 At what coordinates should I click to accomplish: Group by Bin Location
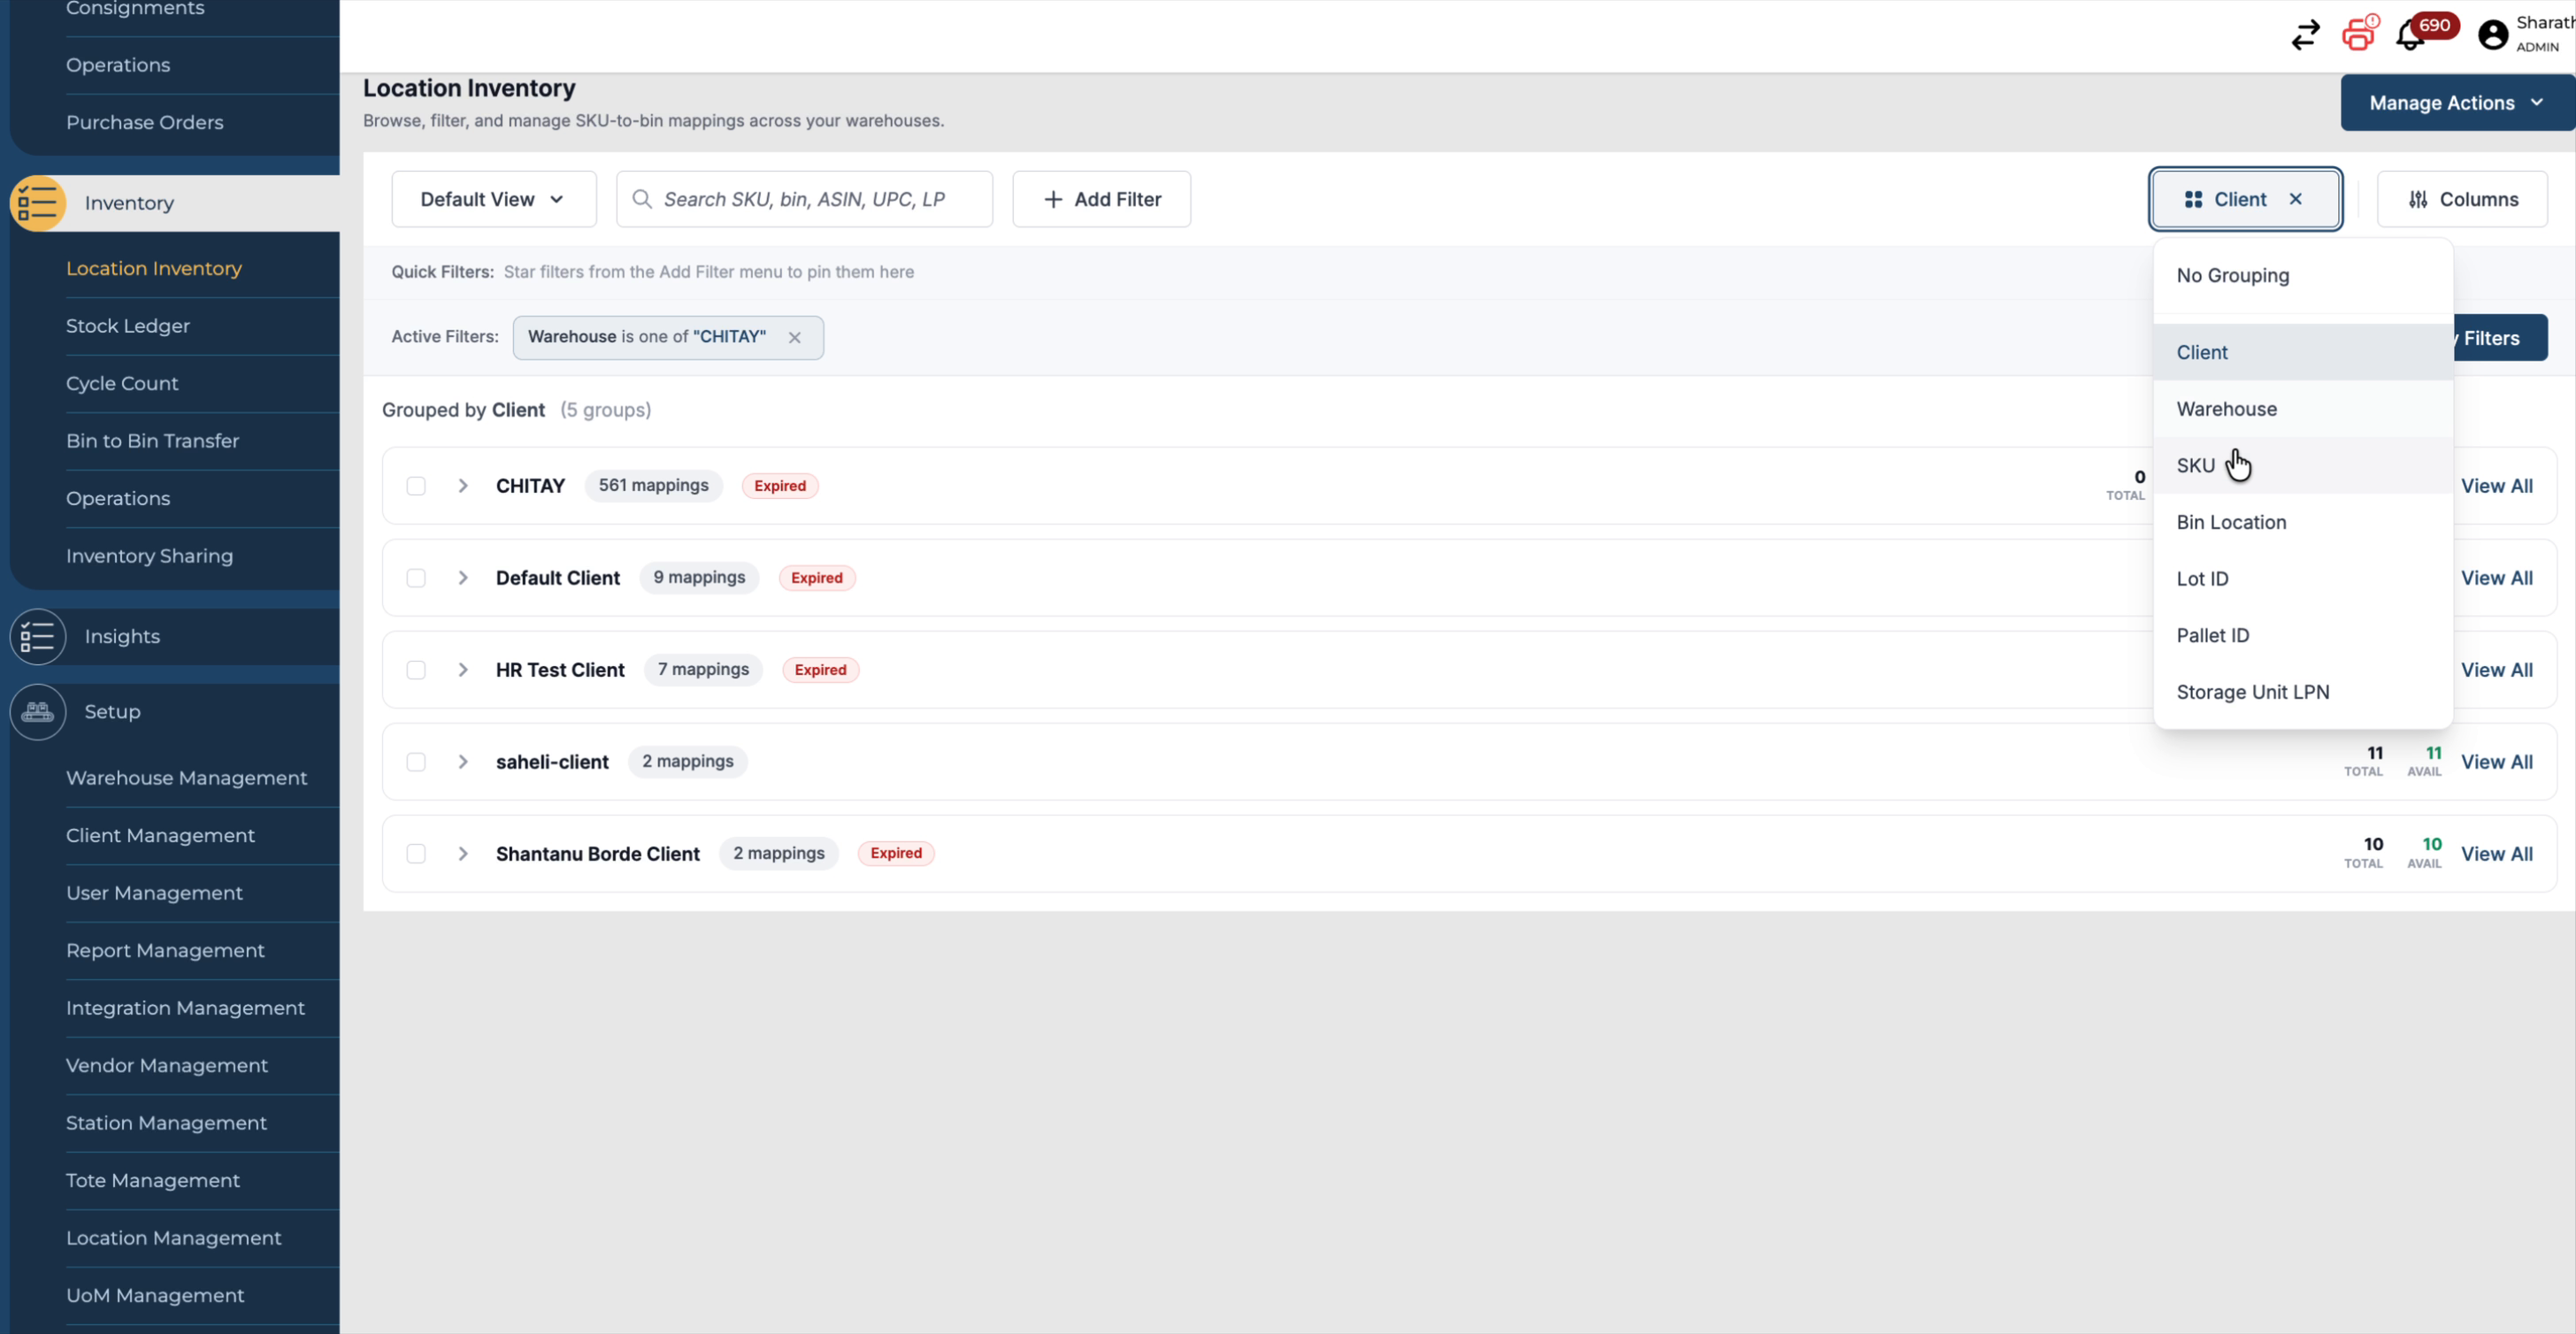point(2303,522)
